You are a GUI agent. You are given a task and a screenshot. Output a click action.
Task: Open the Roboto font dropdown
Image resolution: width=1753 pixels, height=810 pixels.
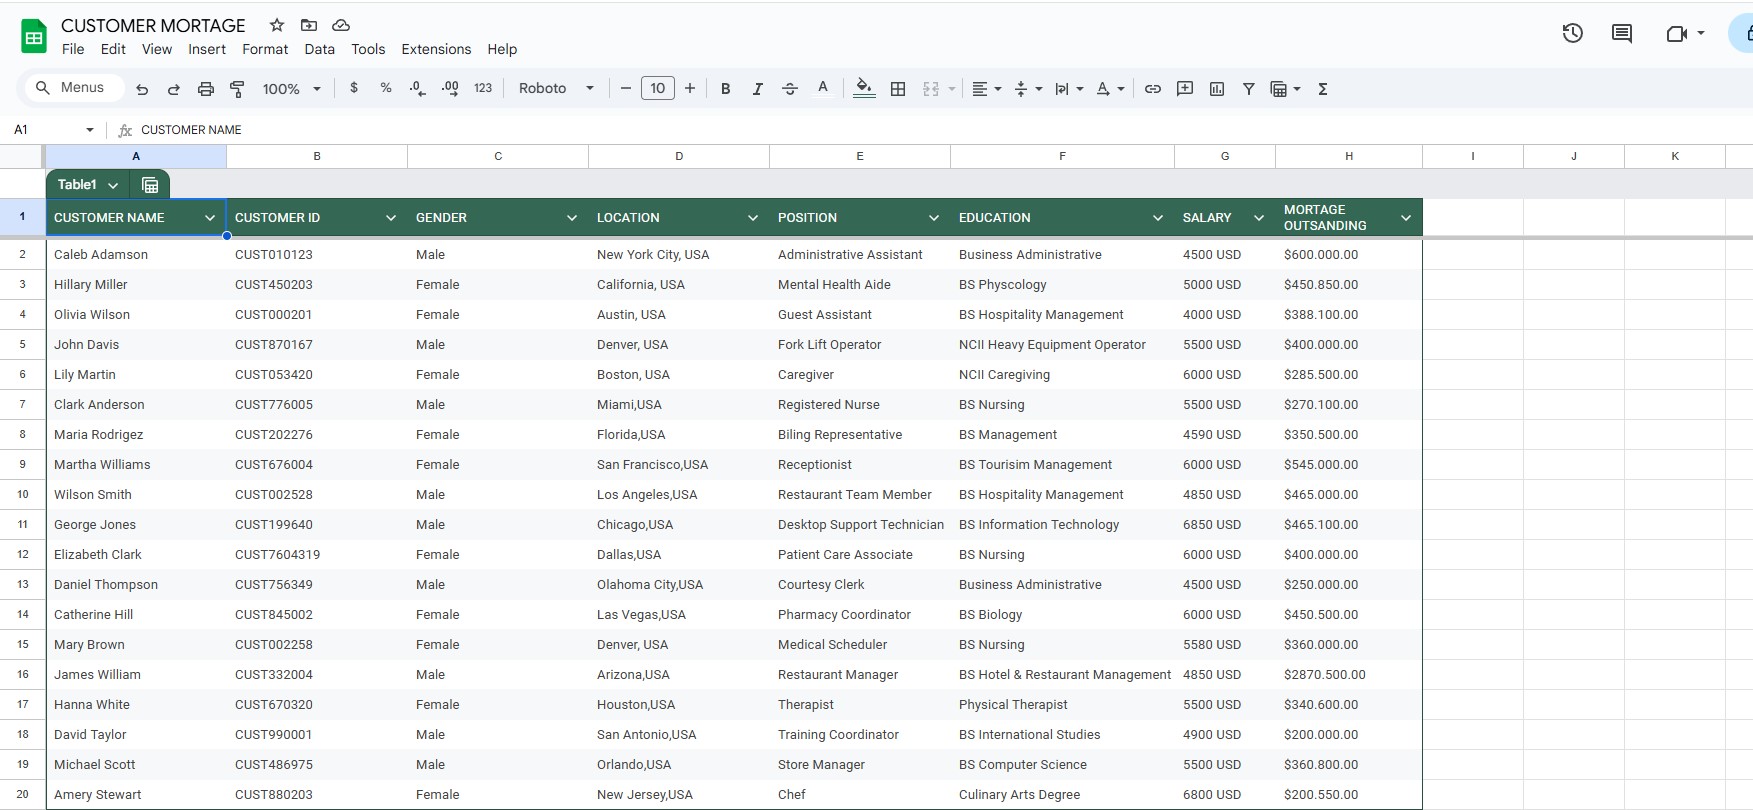point(556,89)
